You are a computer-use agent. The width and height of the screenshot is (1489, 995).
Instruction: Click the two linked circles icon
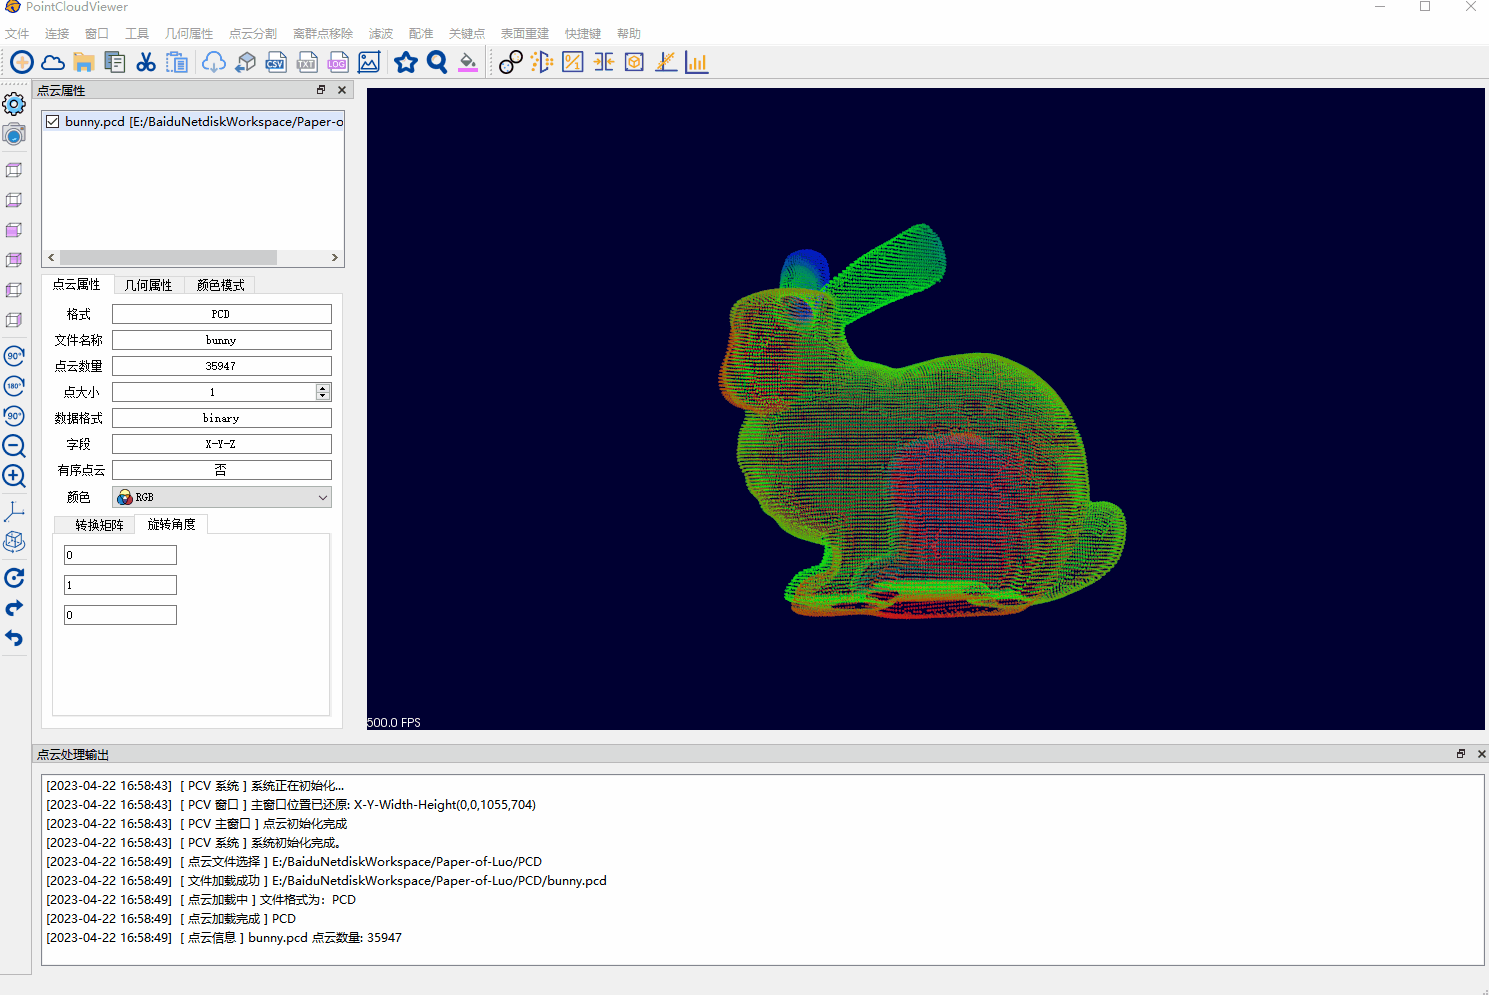511,63
